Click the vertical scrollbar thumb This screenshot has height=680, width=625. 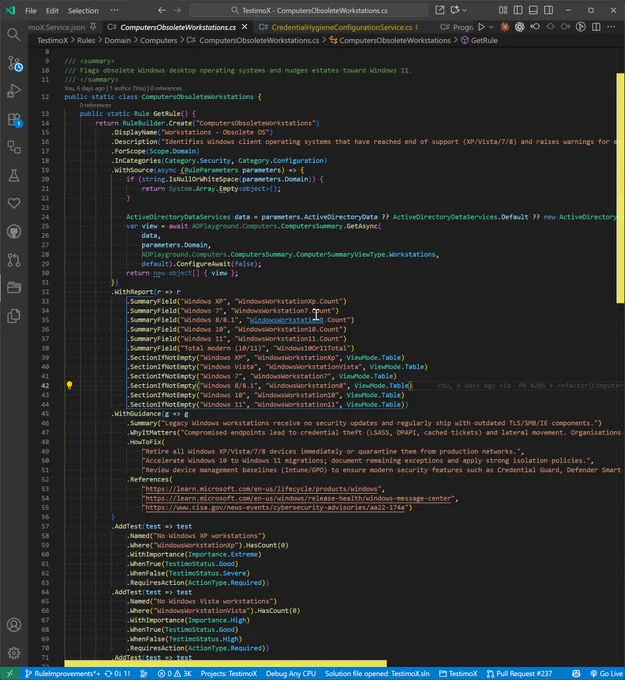tap(620, 188)
